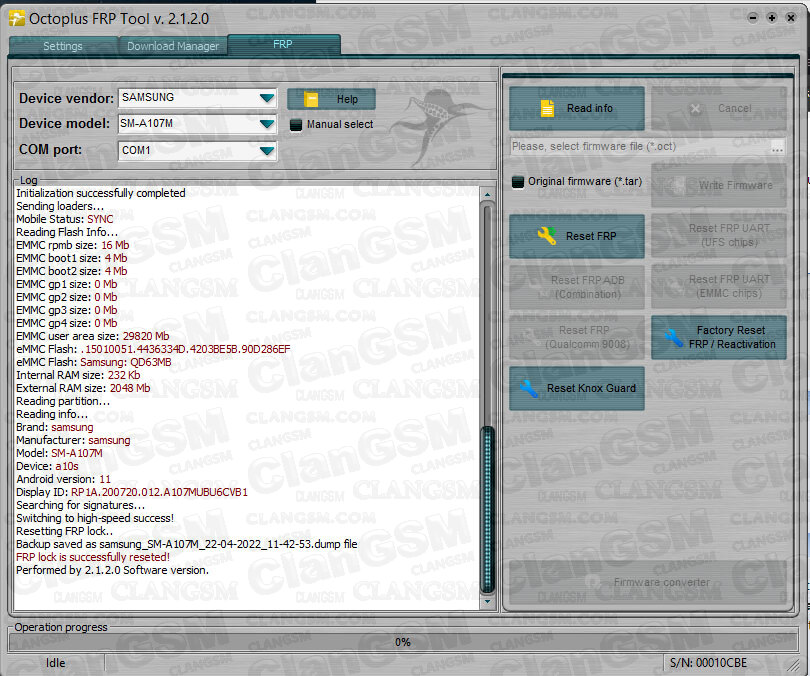Click the 'Model: SM-A107M' log line

pos(59,453)
